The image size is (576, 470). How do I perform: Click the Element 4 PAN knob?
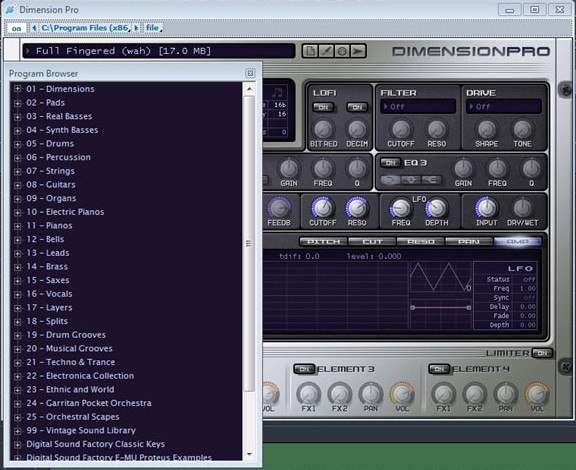click(x=505, y=394)
